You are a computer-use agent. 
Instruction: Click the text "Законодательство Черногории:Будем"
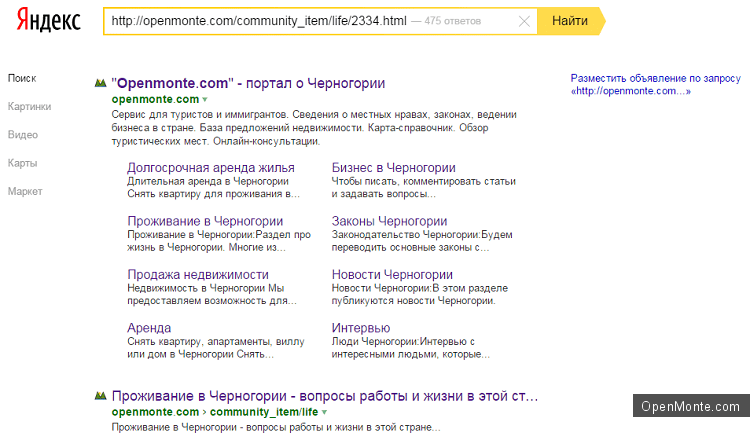422,235
